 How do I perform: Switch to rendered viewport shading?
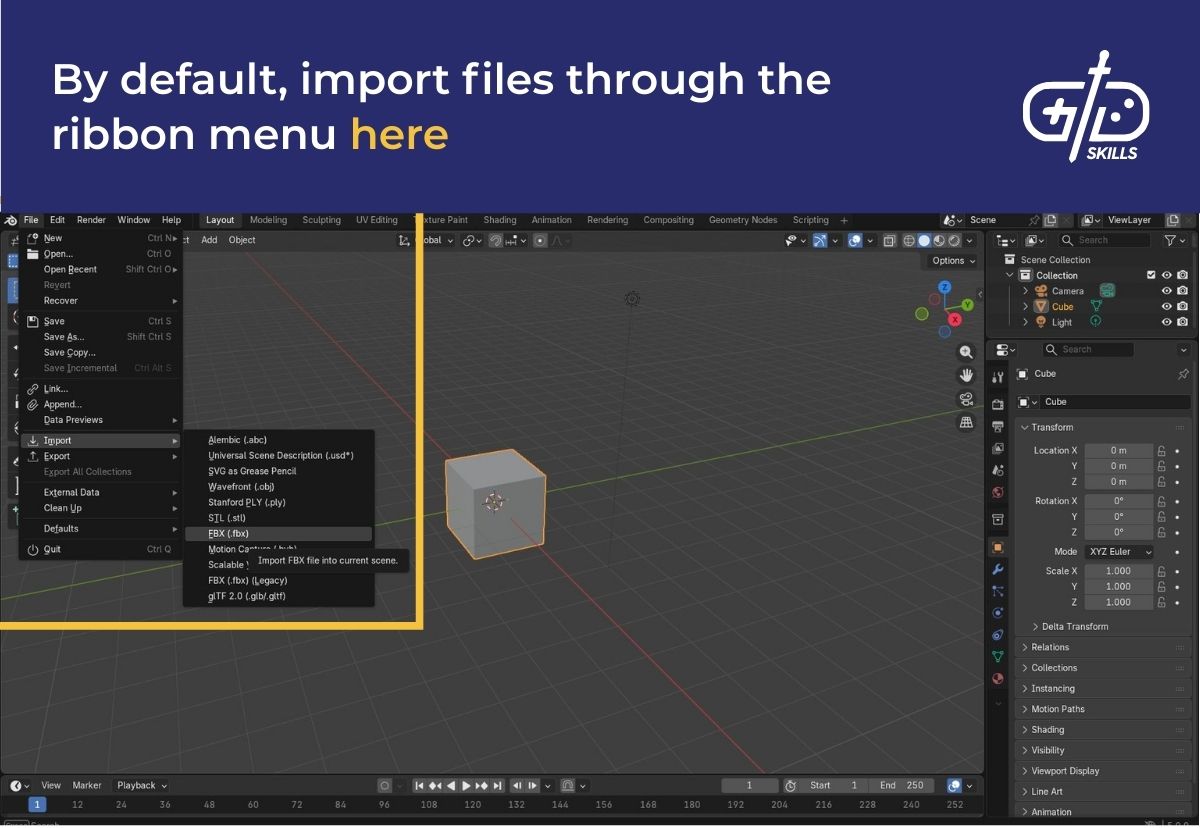point(953,240)
